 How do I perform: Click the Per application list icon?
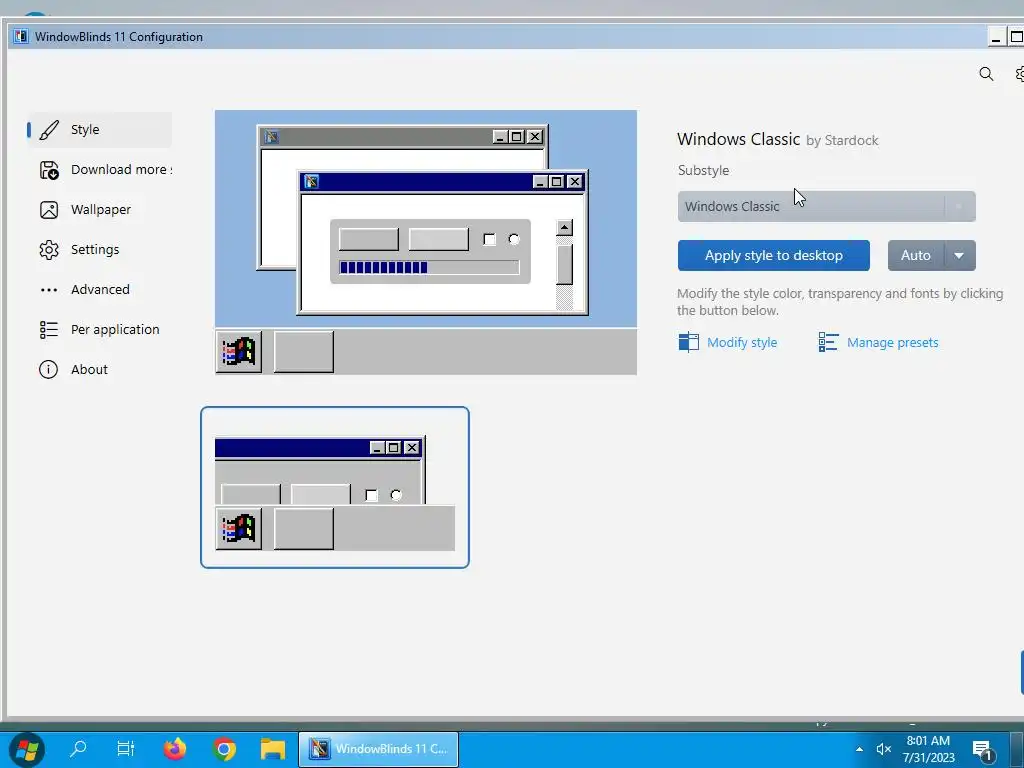point(49,330)
